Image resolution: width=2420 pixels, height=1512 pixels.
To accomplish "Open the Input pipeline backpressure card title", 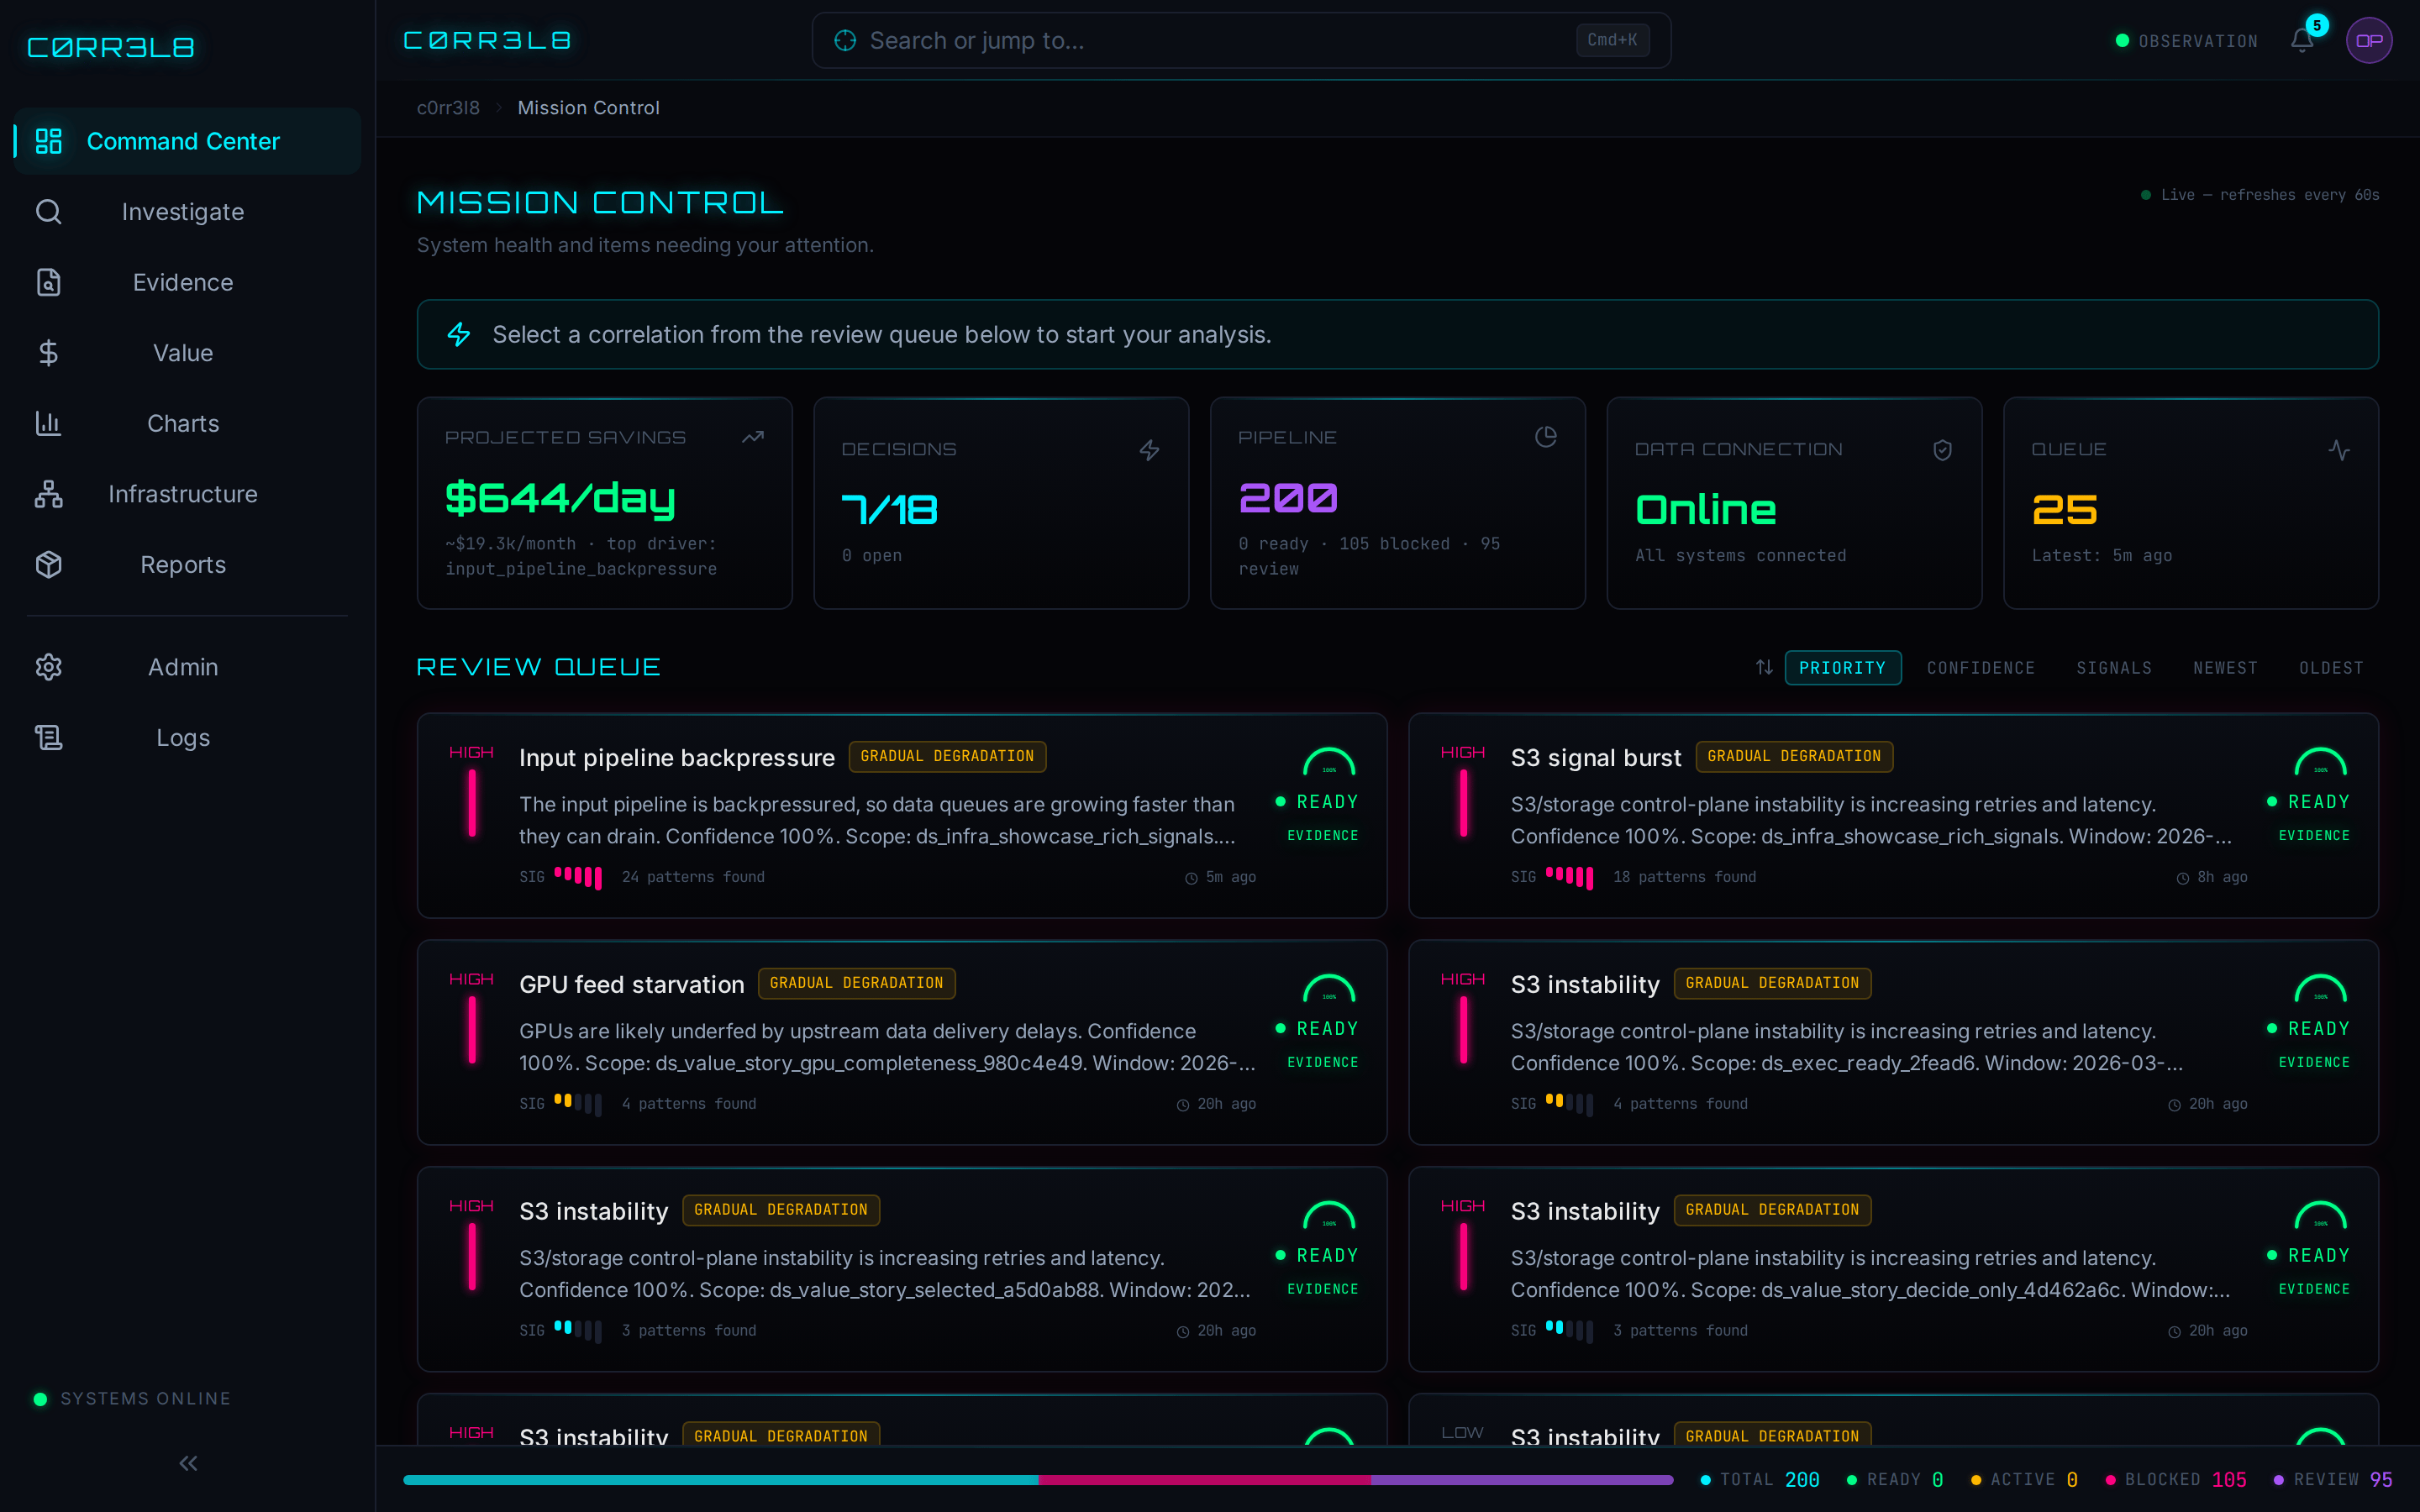I will (677, 758).
